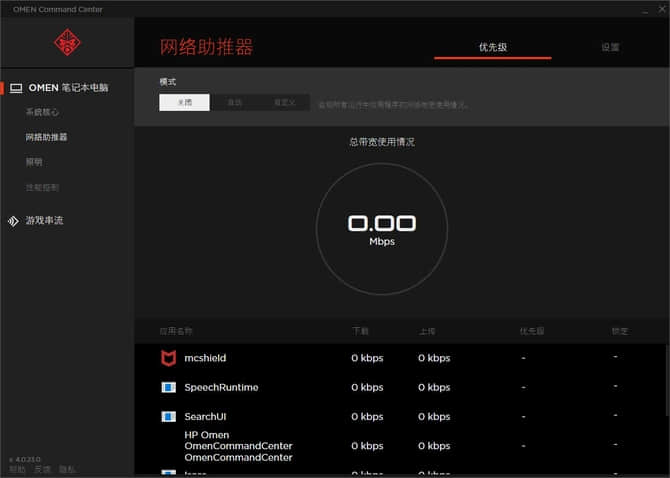Select the mcshield row name
The height and width of the screenshot is (478, 670).
click(x=205, y=358)
